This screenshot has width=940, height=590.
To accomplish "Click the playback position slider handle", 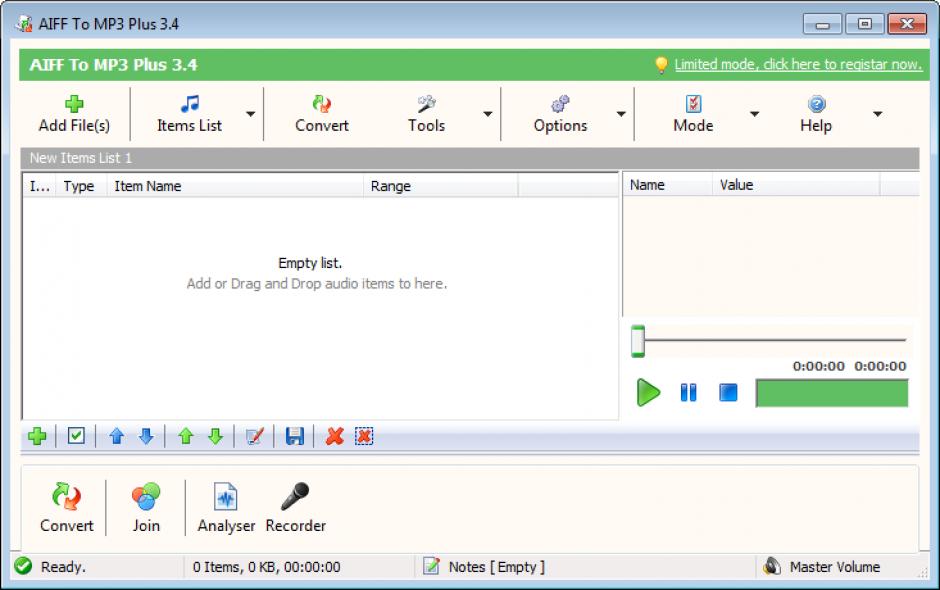I will click(x=638, y=341).
